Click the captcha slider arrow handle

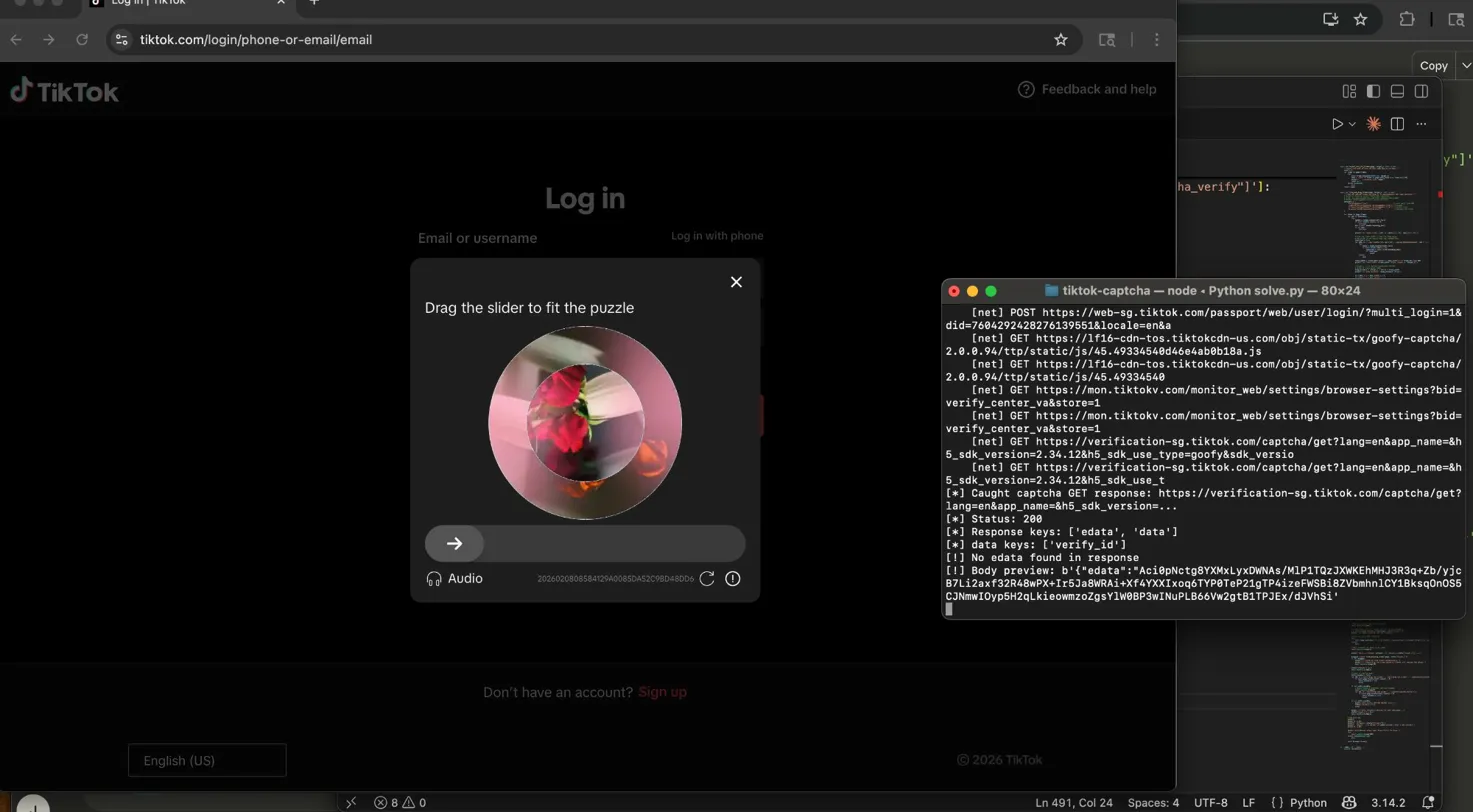point(455,543)
